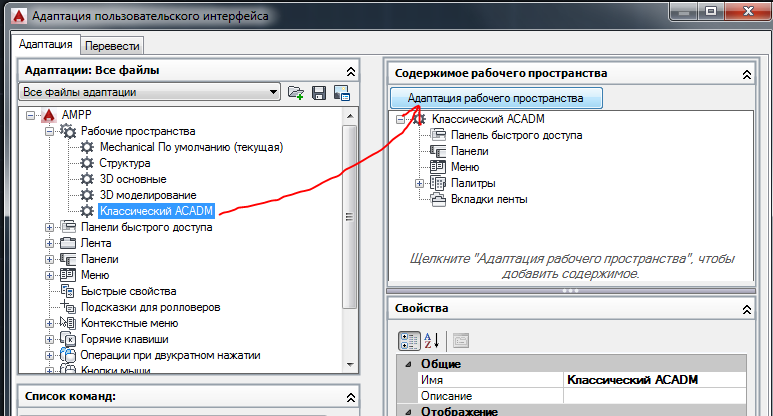Select Классический ACADM root in workspace contents

488,119
